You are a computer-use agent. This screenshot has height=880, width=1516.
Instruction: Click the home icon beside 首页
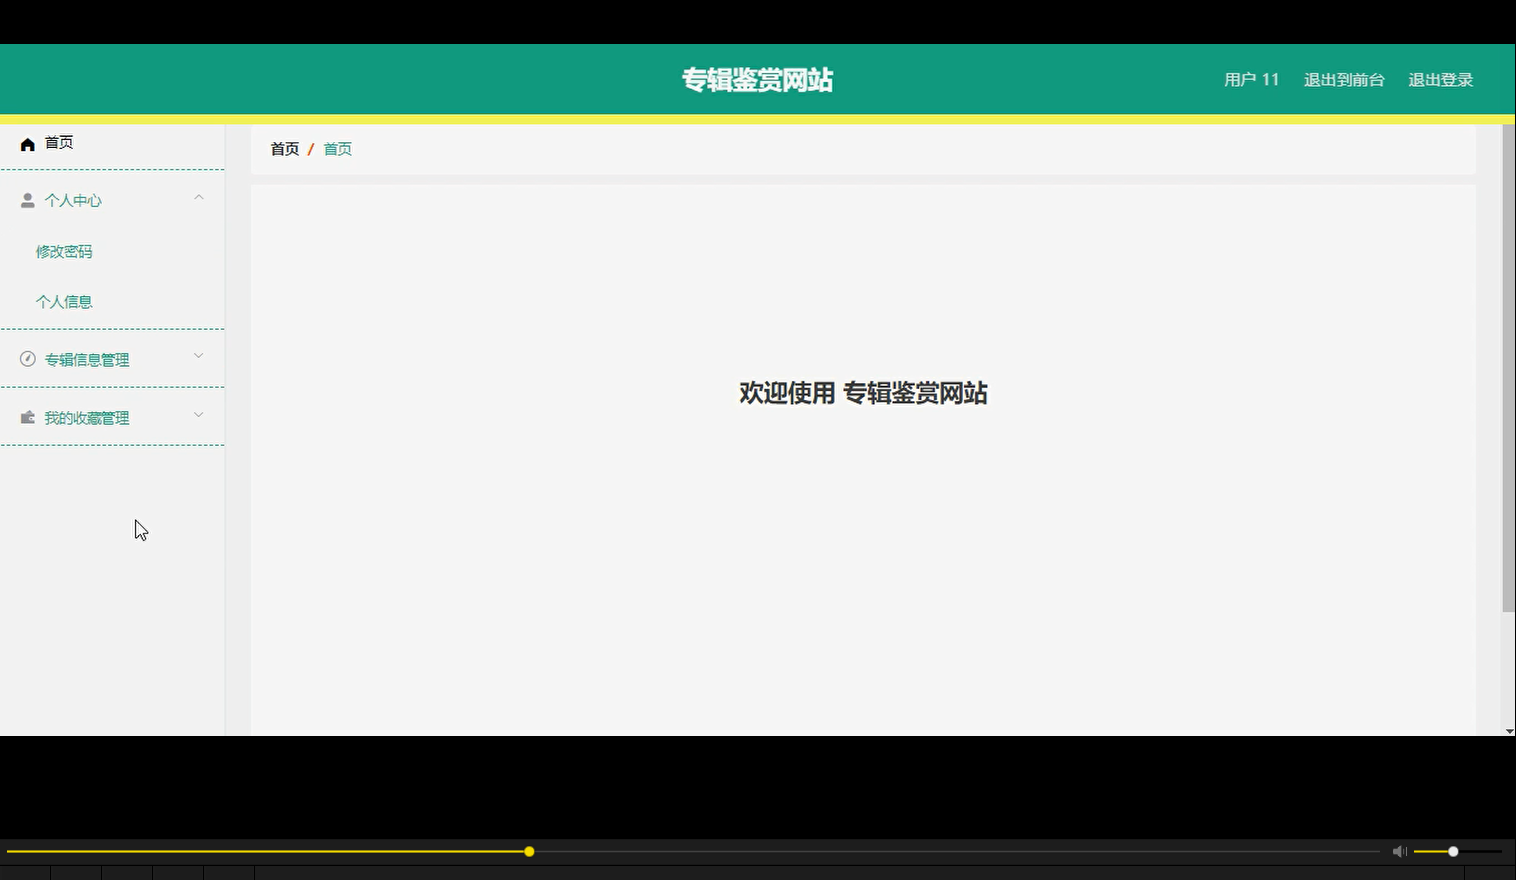tap(27, 143)
